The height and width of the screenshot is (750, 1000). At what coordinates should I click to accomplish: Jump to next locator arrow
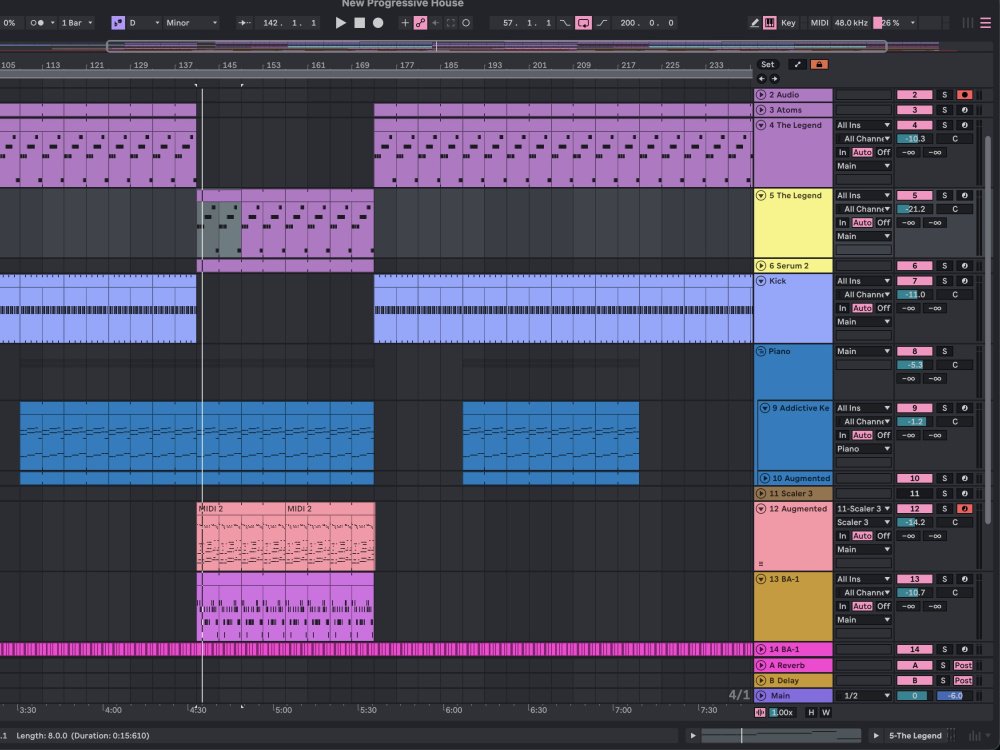tap(774, 78)
